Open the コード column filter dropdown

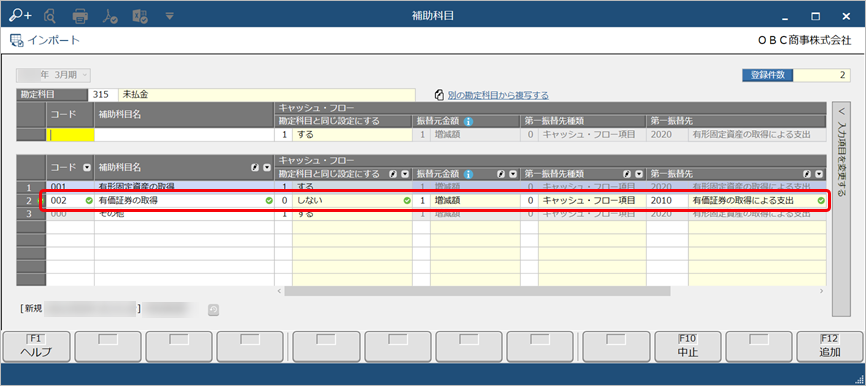click(87, 167)
